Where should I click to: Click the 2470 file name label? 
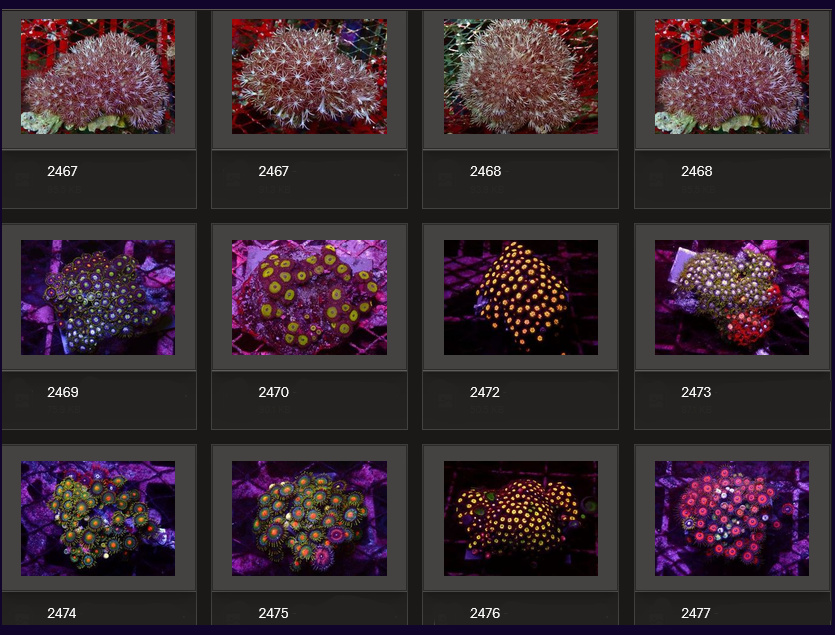274,392
